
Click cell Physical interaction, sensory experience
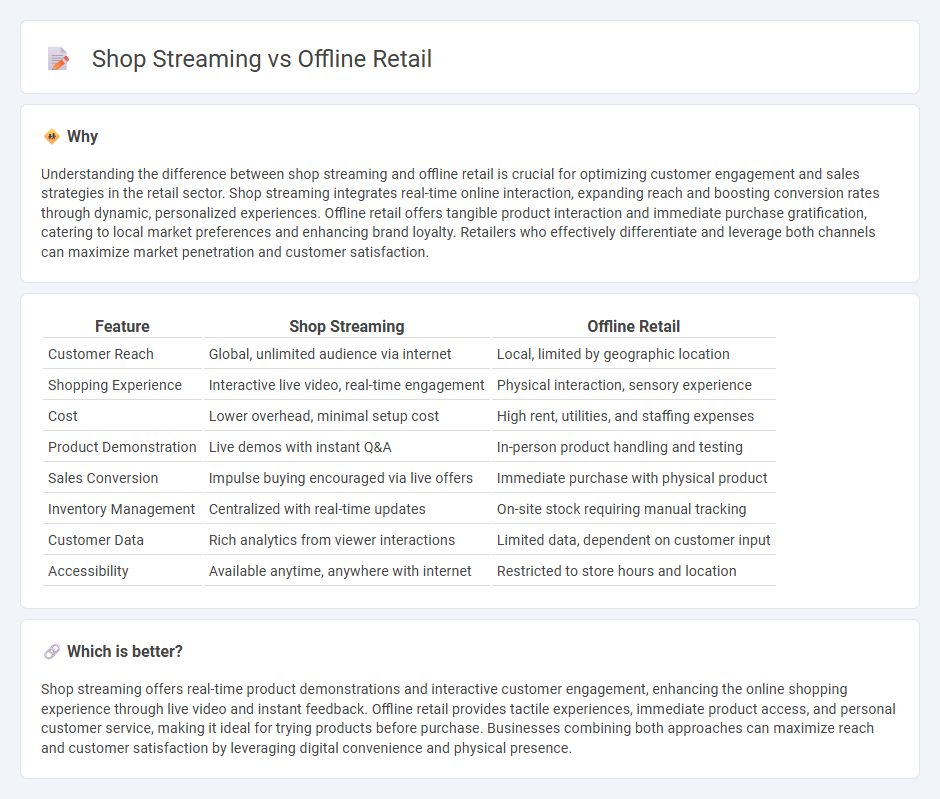634,385
